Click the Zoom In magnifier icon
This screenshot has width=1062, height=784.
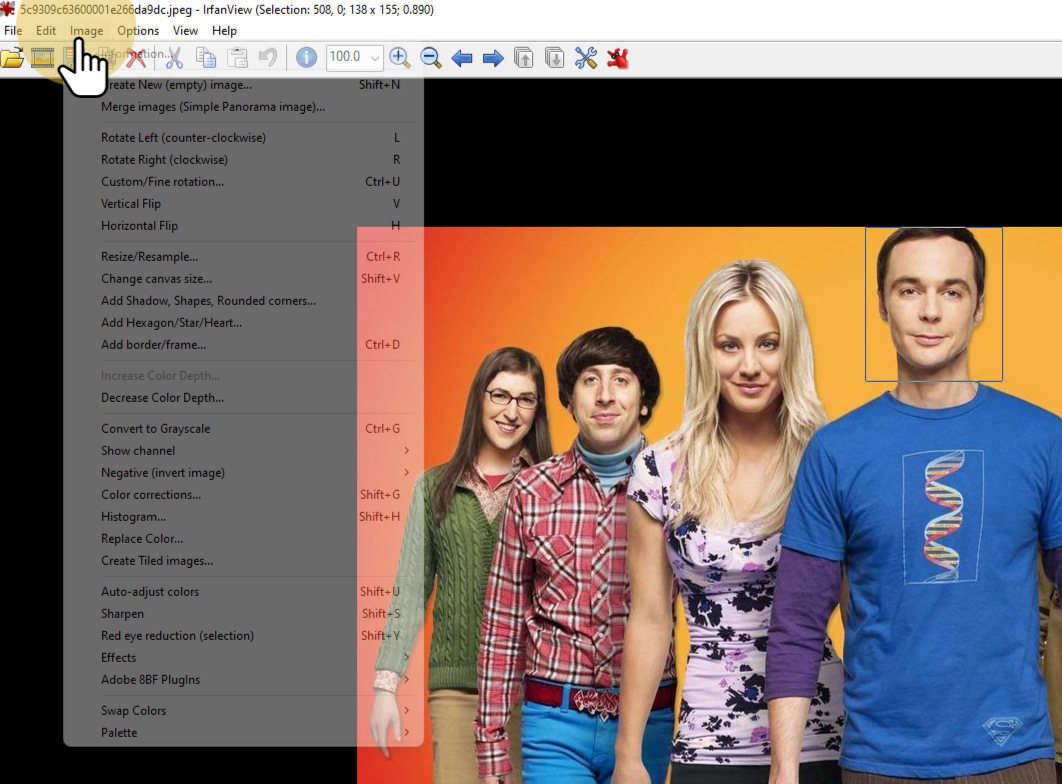[400, 58]
